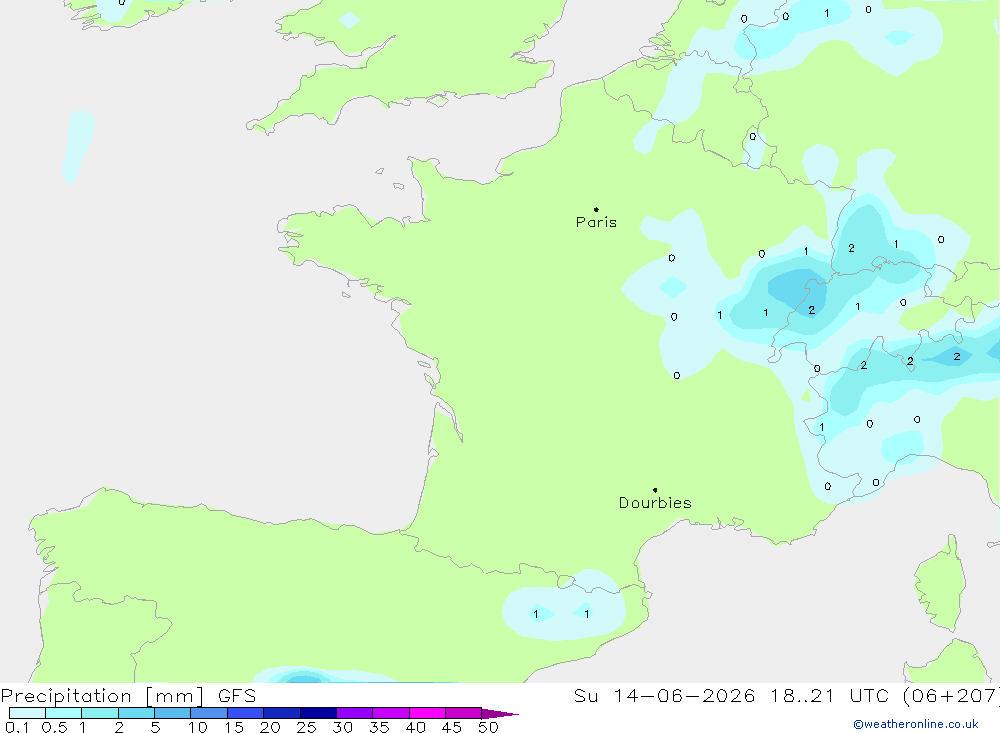Viewport: 1000px width, 733px height.
Task: Pick the 10–15 mm legend swatch
Action: (209, 713)
